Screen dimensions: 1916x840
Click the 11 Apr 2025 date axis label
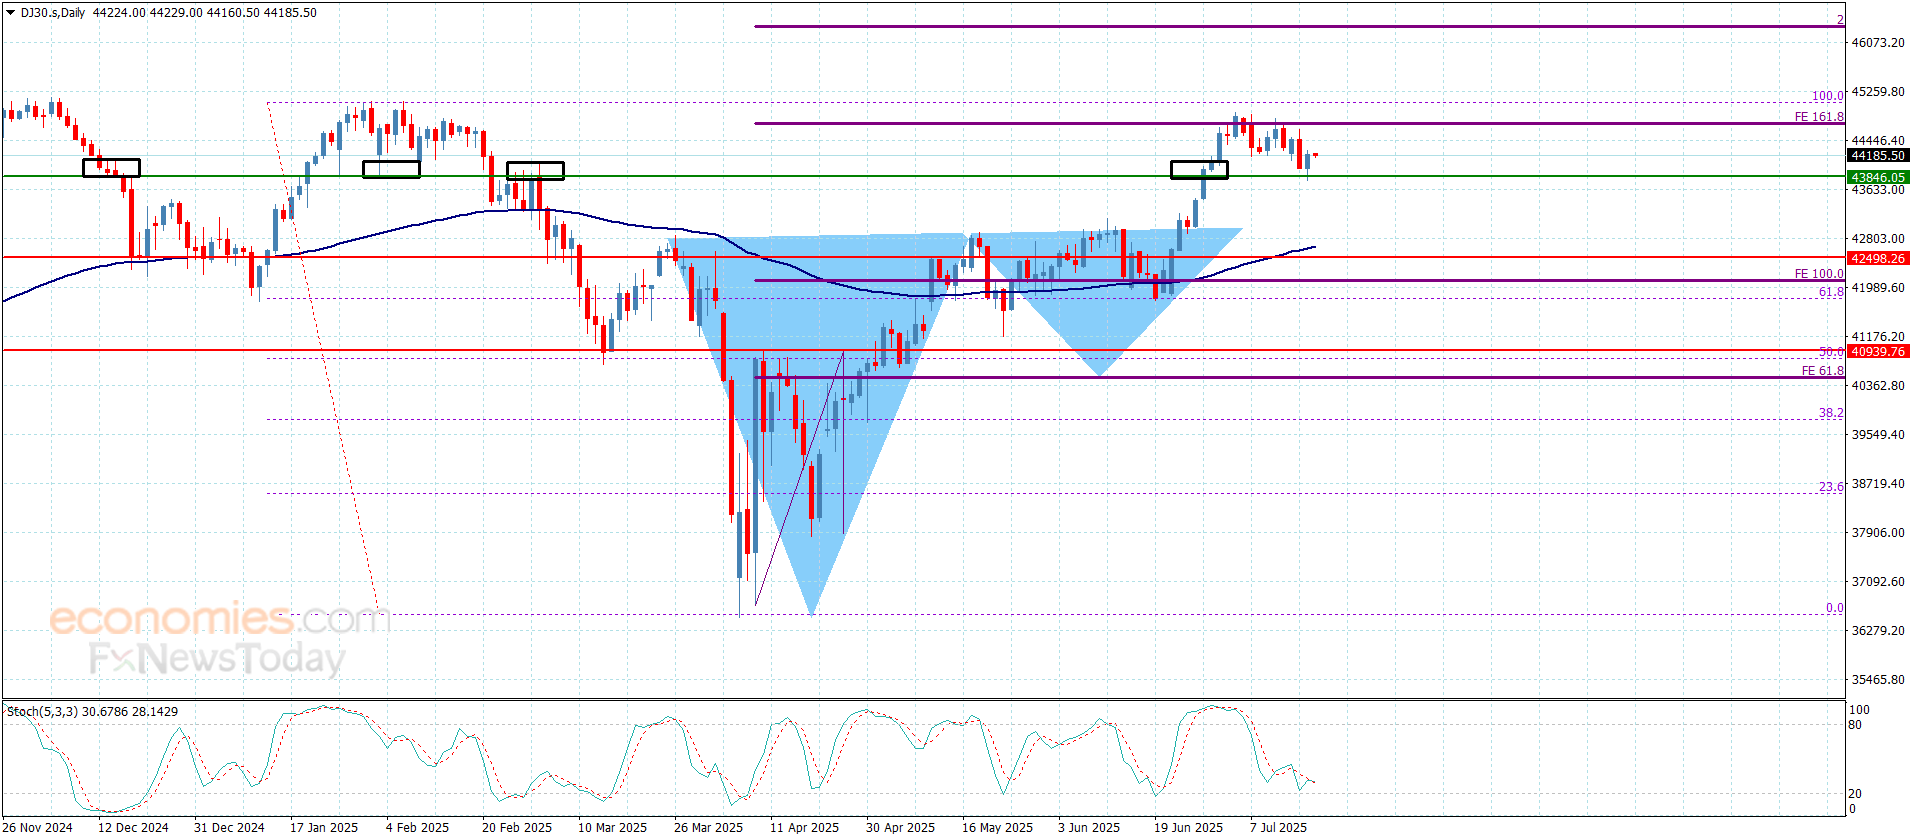coord(804,827)
